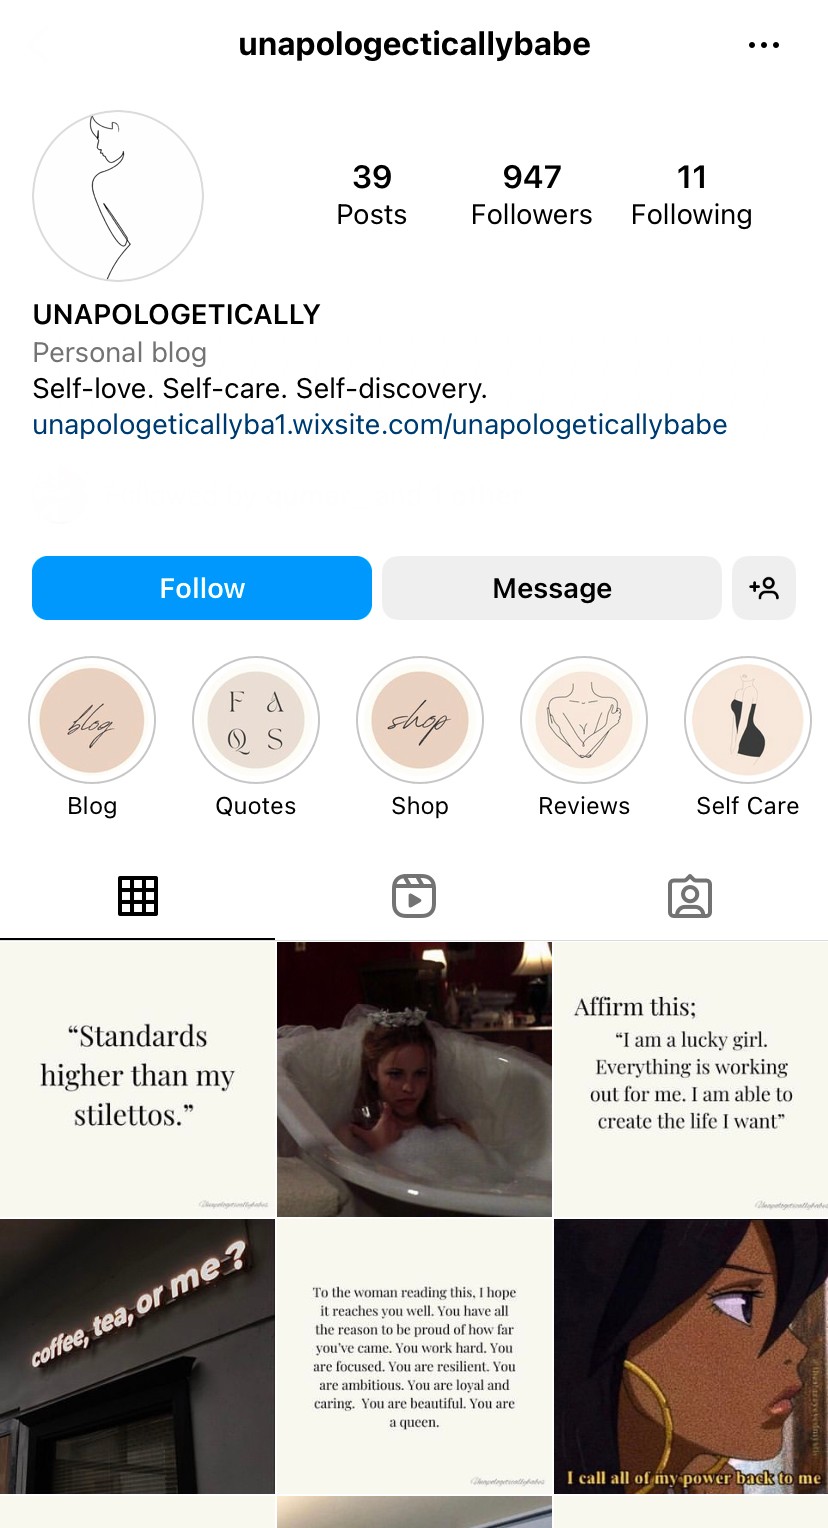Switch to the tagged photos tab

coord(690,896)
